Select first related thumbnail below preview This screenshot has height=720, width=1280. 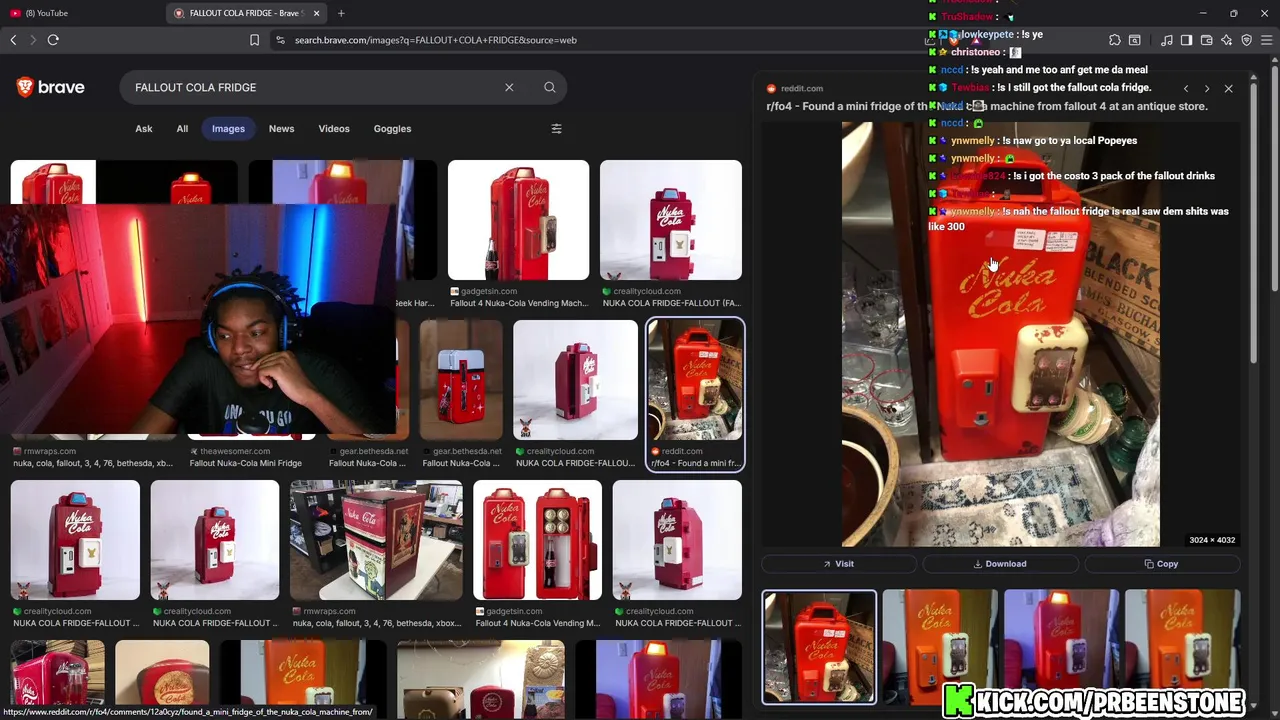(819, 648)
